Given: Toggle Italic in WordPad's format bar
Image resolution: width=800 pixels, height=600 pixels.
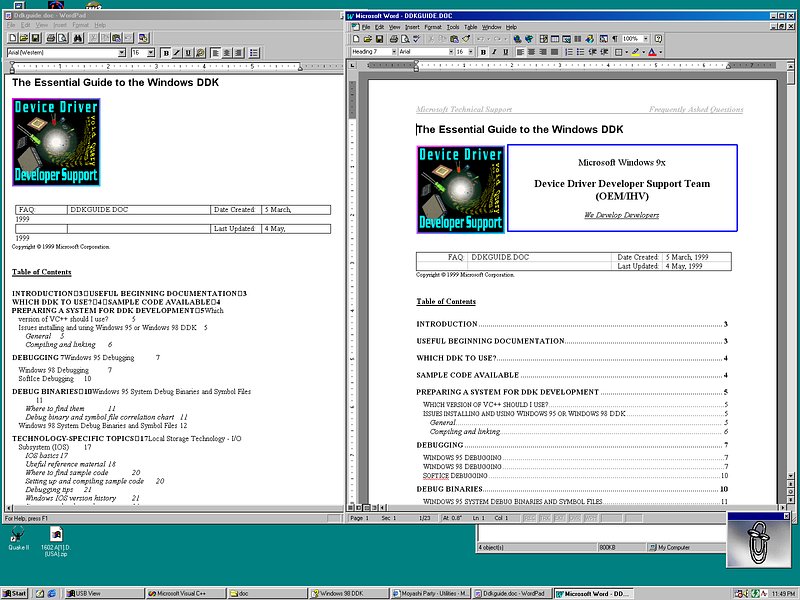Looking at the screenshot, I should click(x=176, y=52).
